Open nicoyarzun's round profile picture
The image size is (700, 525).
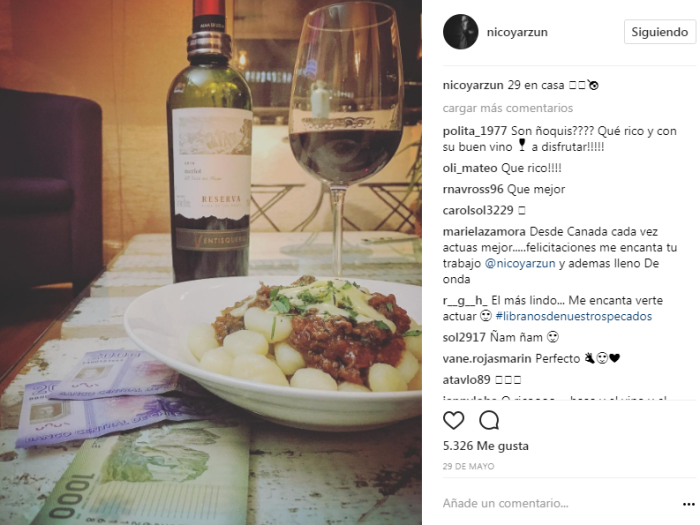[460, 32]
